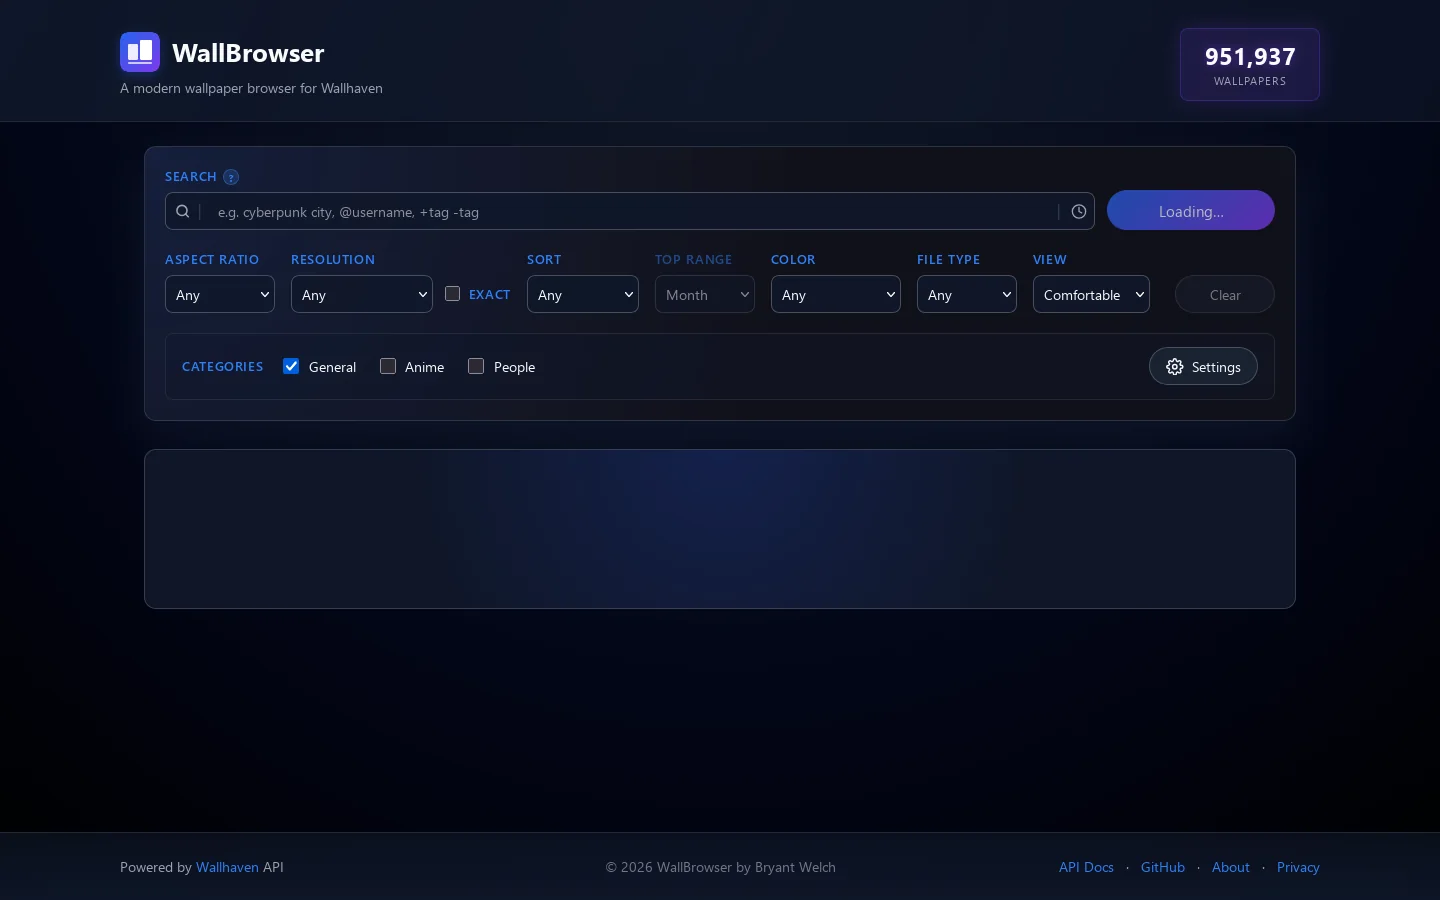Open search history clock icon
Screen dimensions: 1440x900
pos(1079,211)
